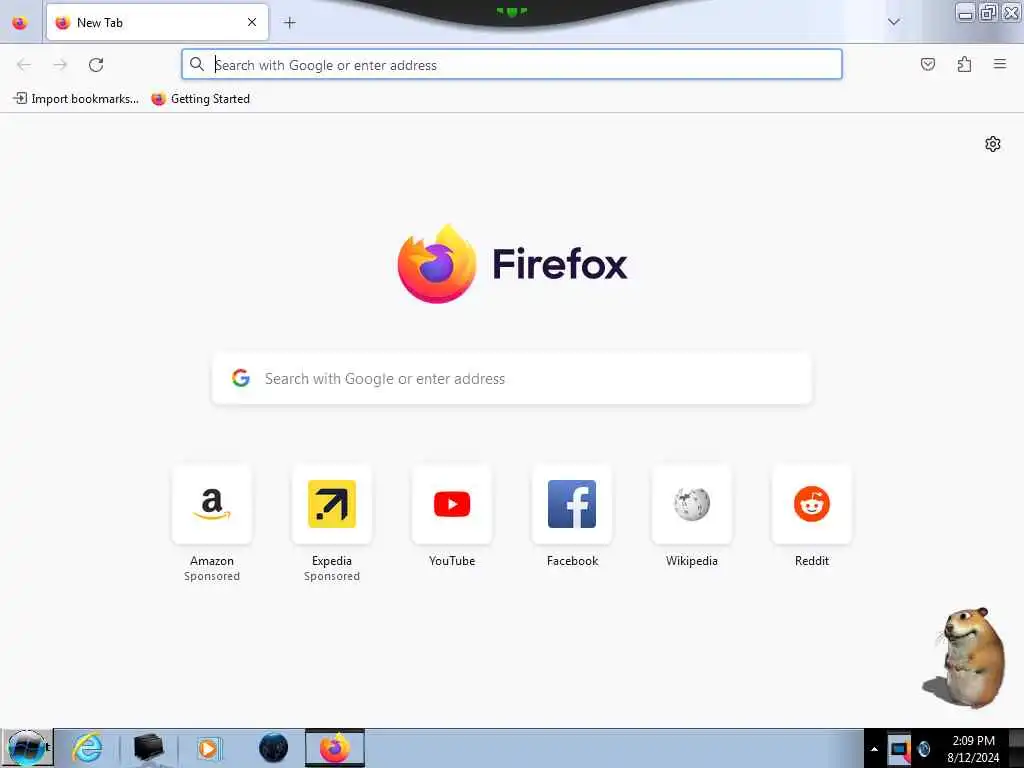Go back one page

24,65
